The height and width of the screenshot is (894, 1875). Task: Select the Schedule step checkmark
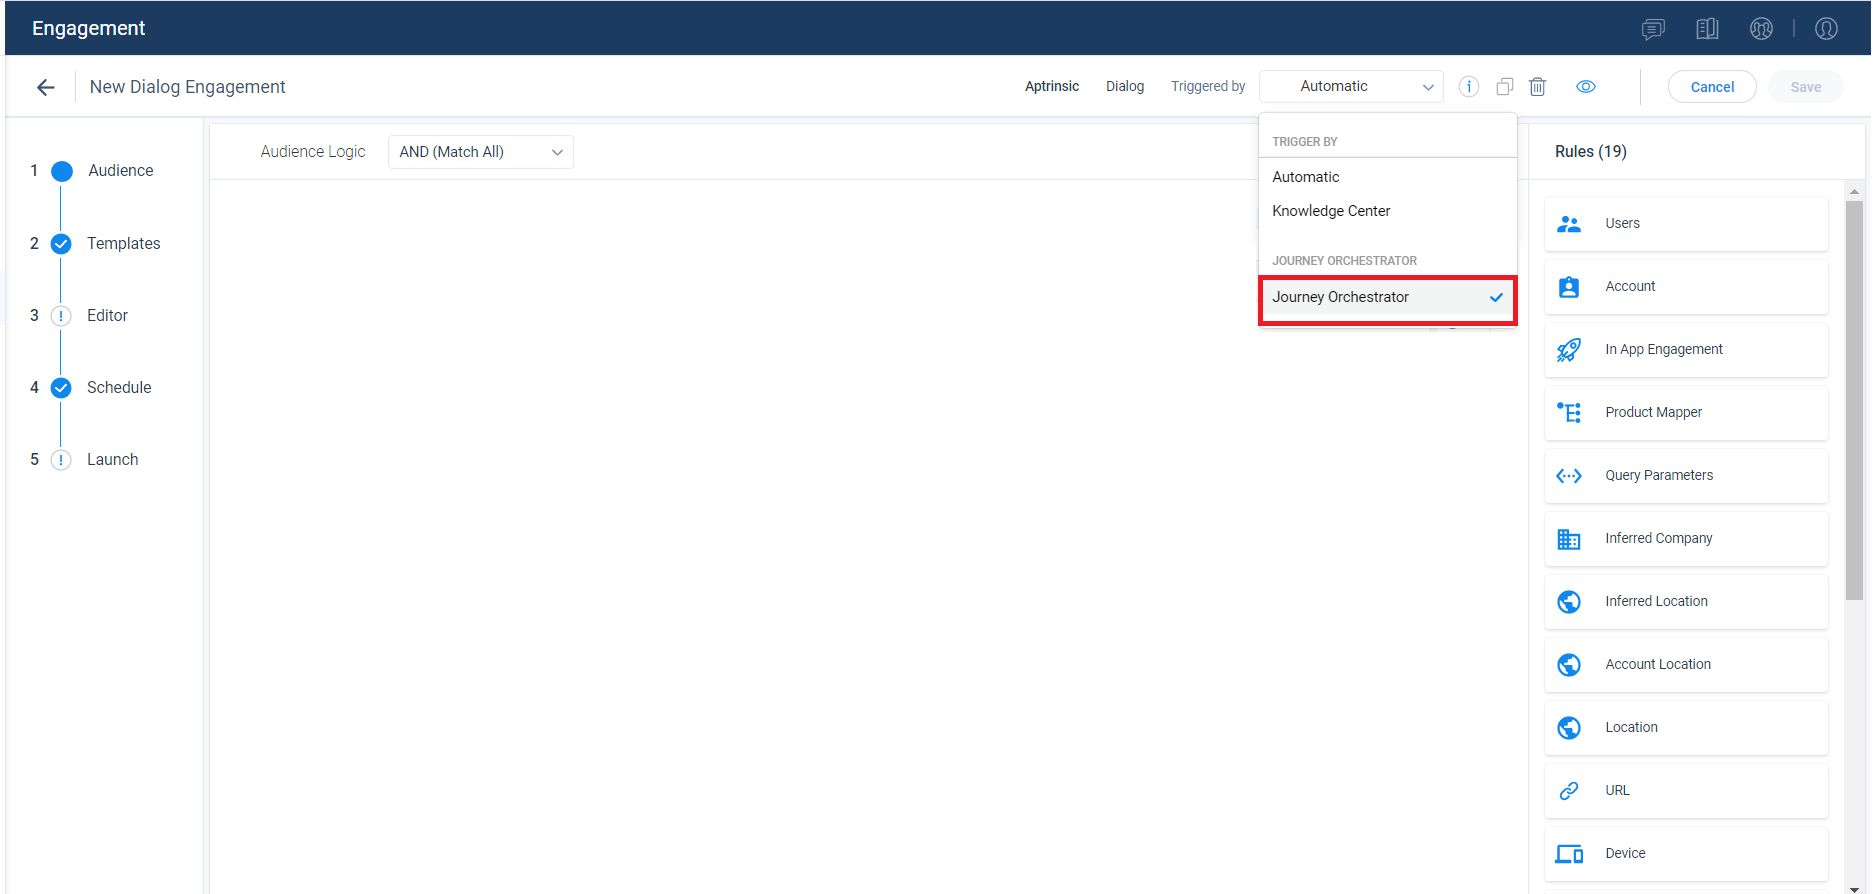[x=61, y=388]
